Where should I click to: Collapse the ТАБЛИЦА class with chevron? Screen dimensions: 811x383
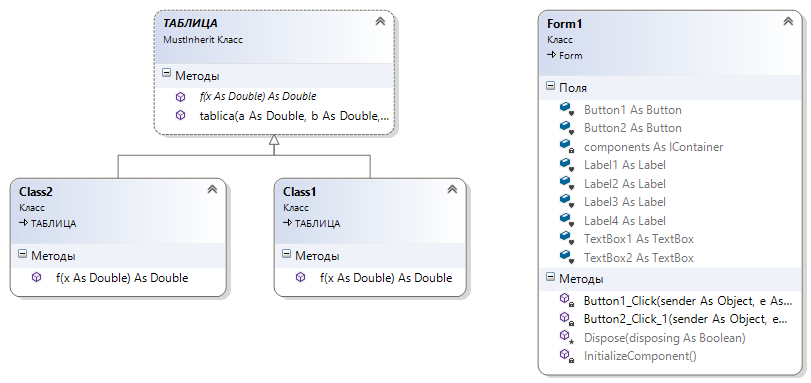click(x=380, y=21)
